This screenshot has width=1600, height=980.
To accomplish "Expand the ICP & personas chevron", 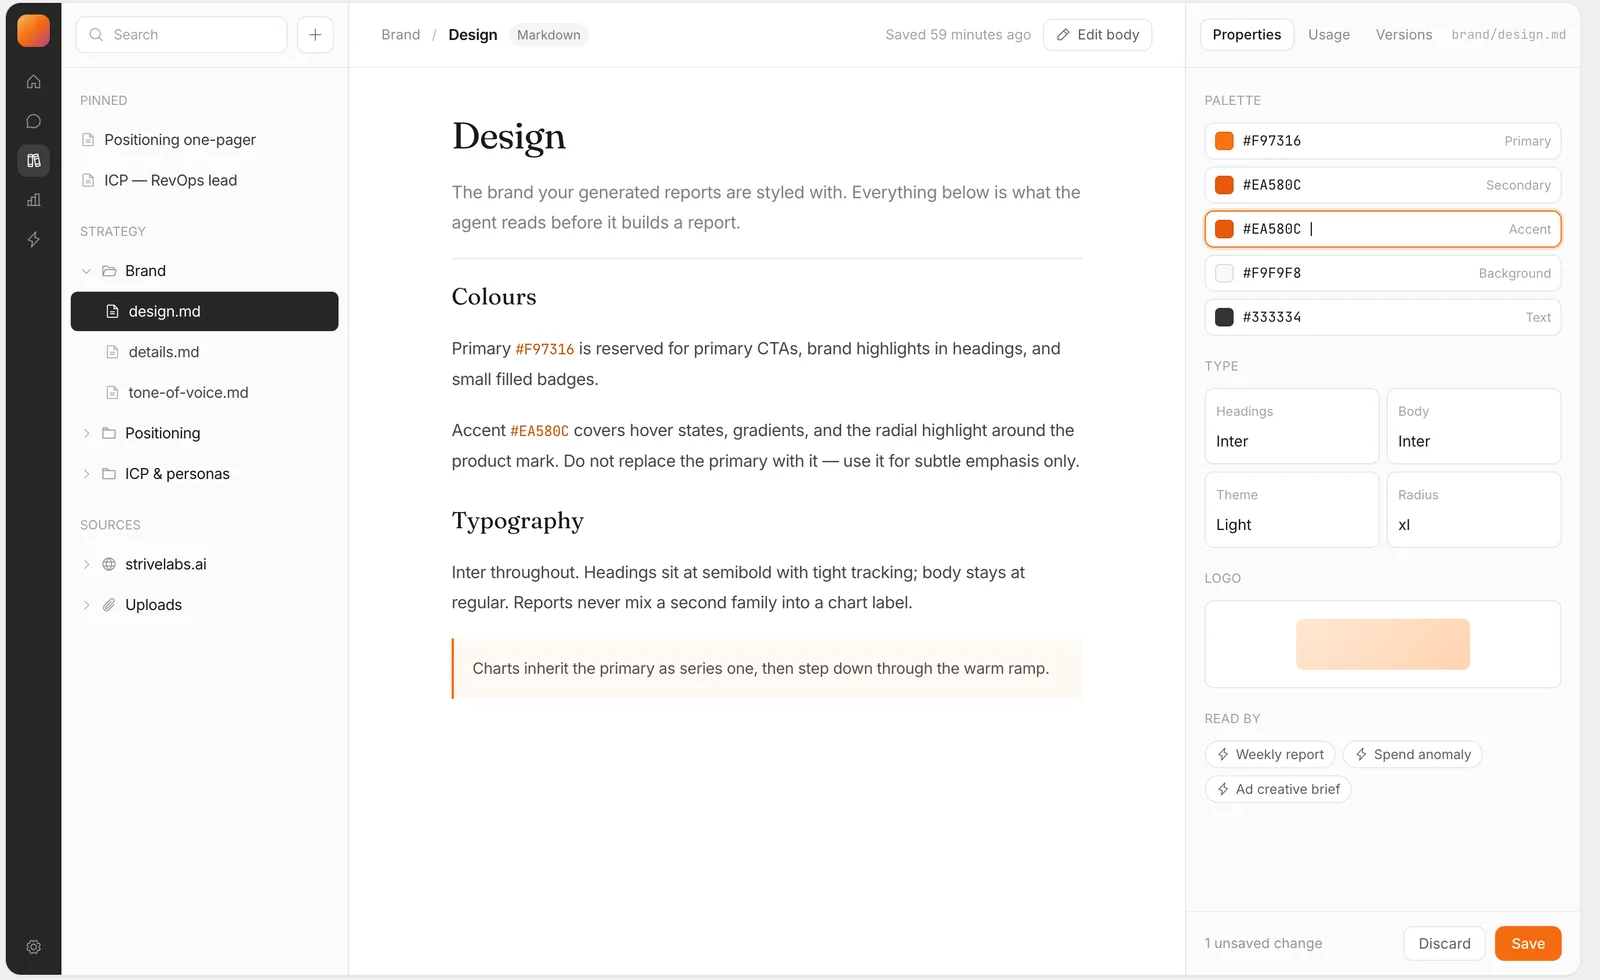I will coord(86,474).
